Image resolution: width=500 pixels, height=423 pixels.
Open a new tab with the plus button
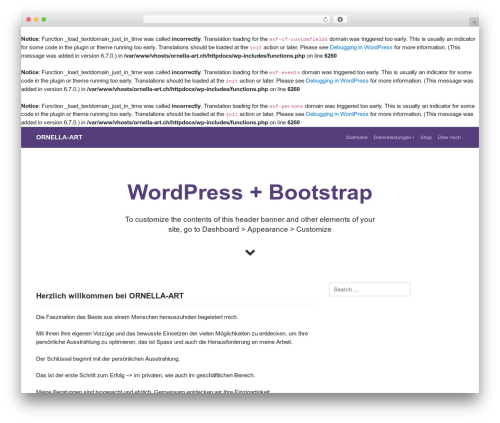474,22
